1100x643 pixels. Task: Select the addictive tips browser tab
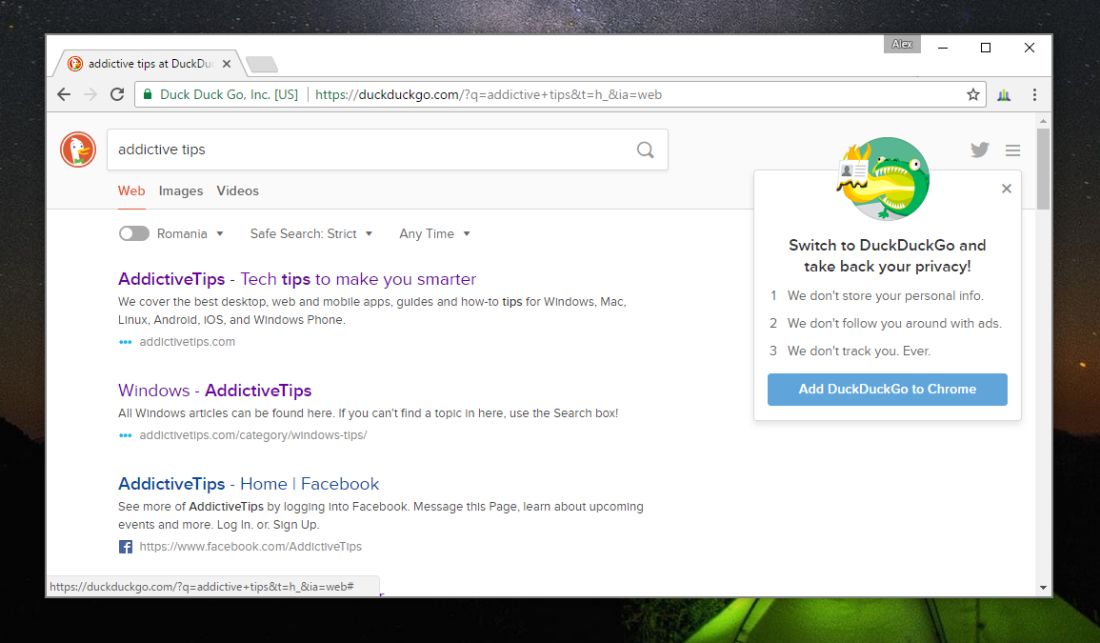149,64
